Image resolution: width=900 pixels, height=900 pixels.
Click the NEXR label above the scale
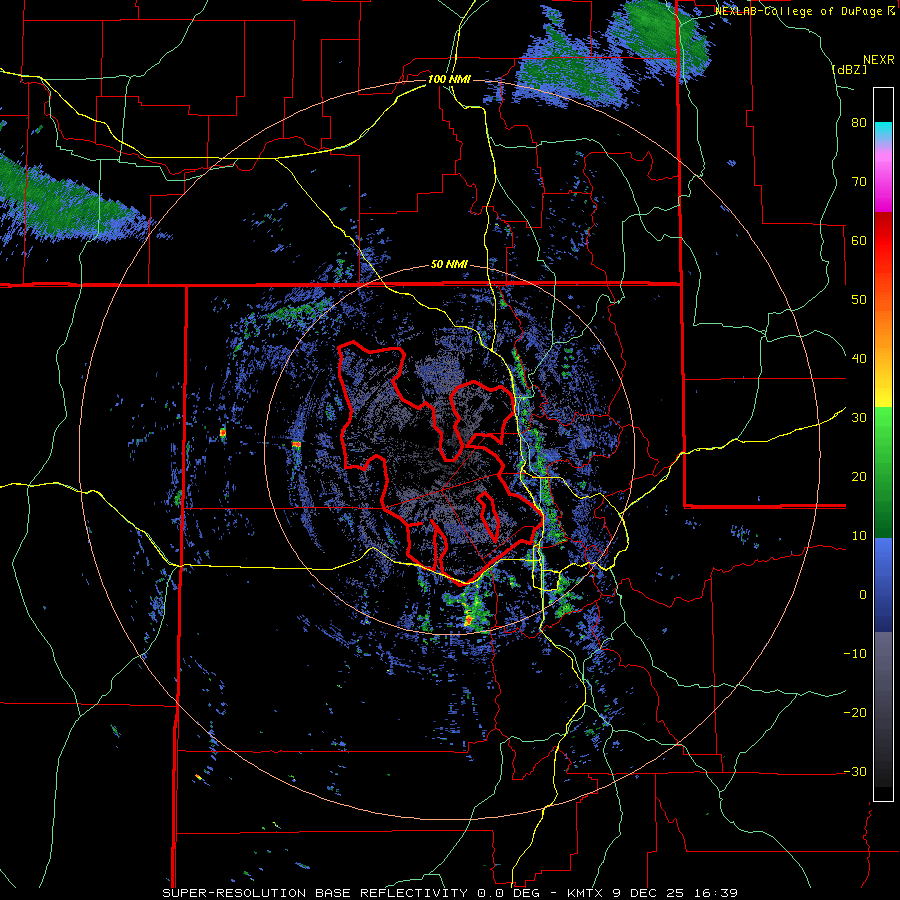[x=879, y=60]
